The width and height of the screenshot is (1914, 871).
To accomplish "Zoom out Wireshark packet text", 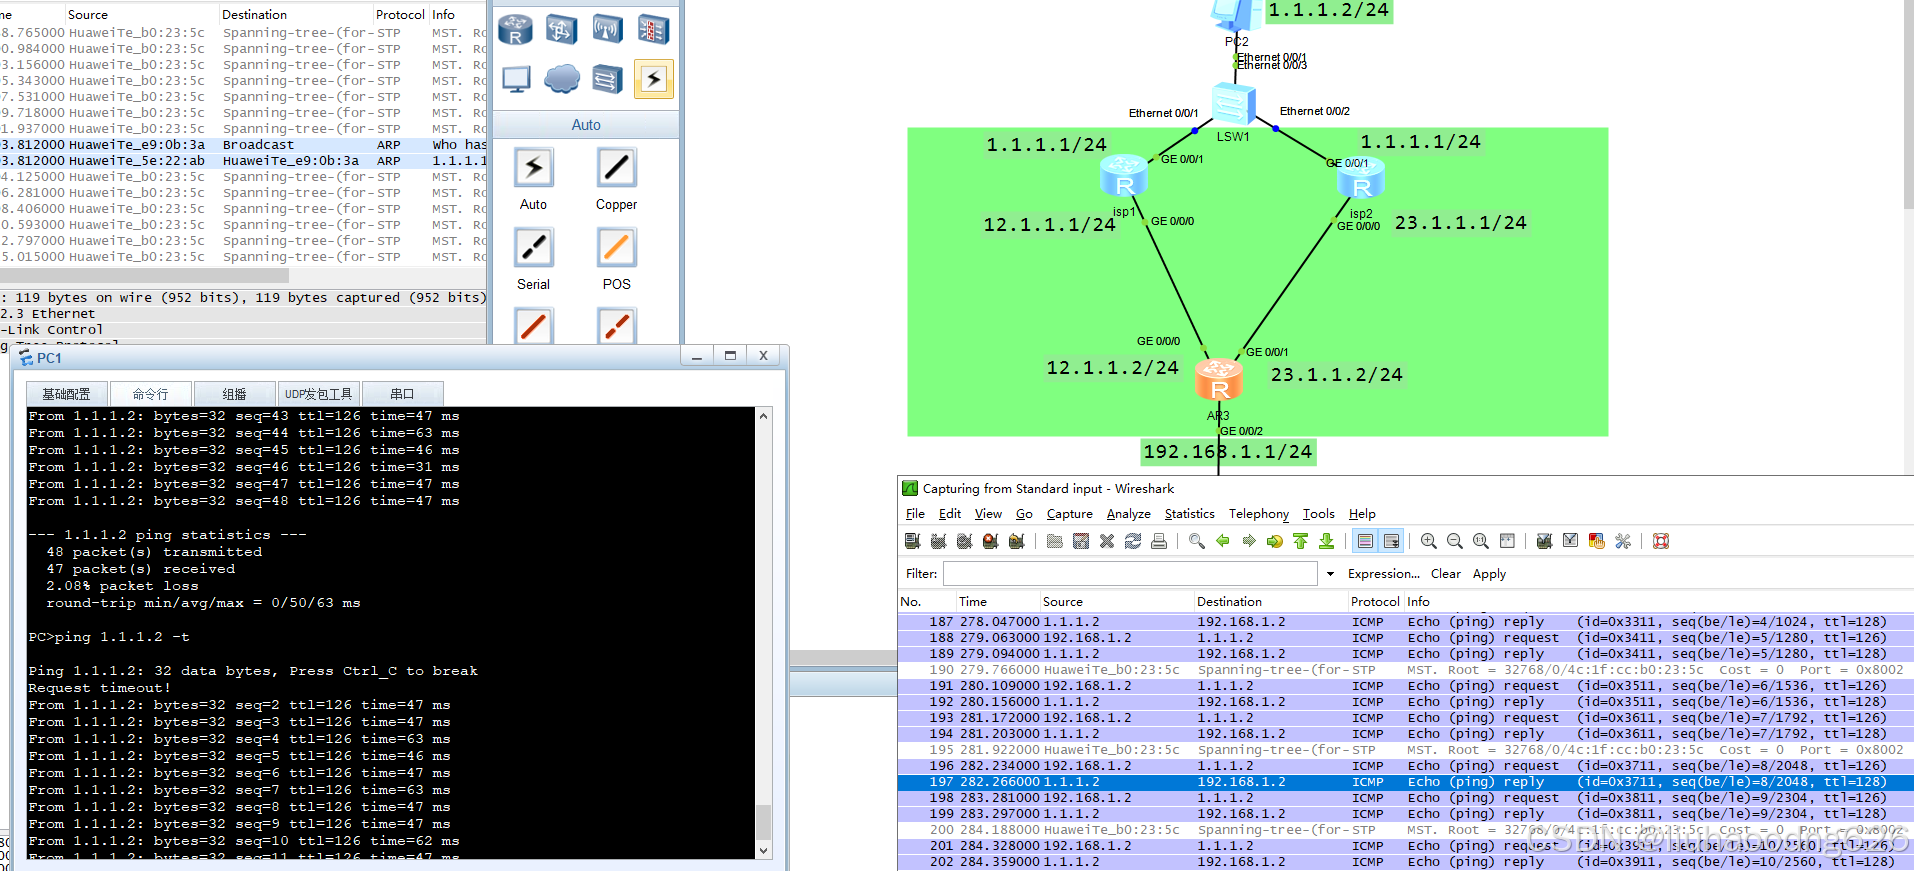I will 1455,541.
